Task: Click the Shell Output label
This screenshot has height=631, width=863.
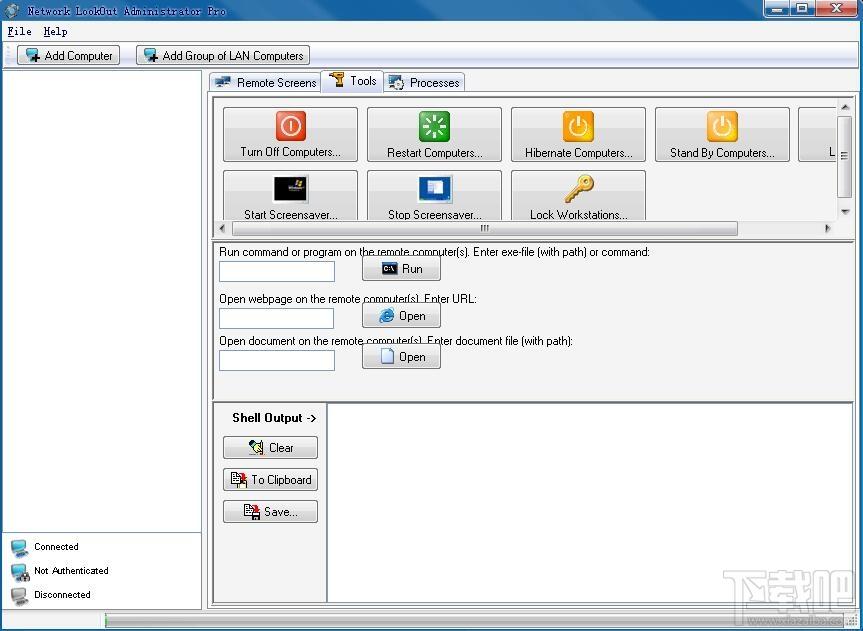Action: (274, 418)
